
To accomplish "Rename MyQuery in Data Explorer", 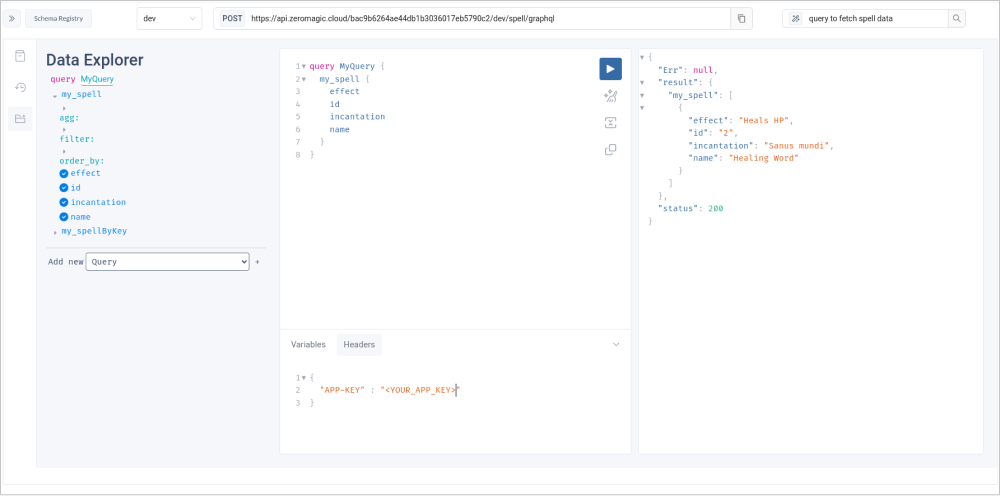I will pos(97,80).
